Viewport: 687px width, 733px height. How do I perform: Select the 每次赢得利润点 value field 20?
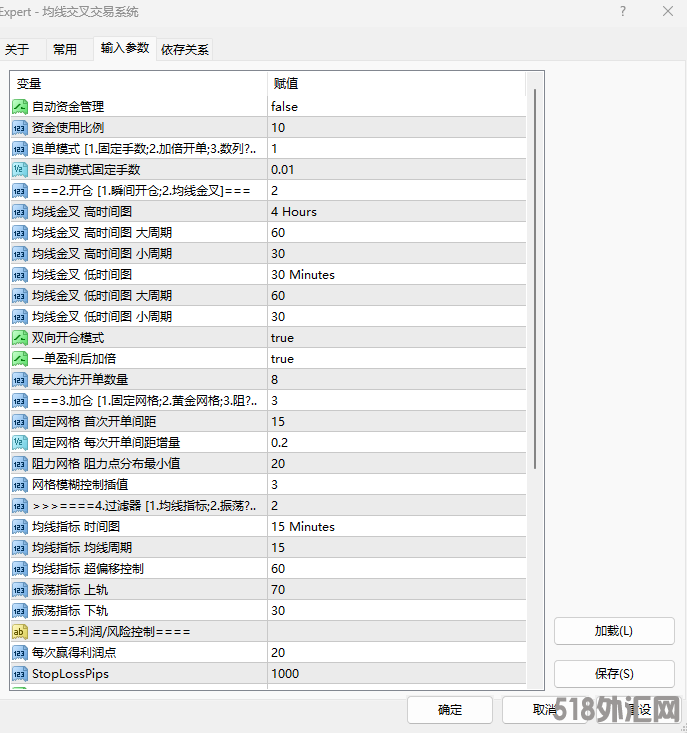[x=396, y=652]
